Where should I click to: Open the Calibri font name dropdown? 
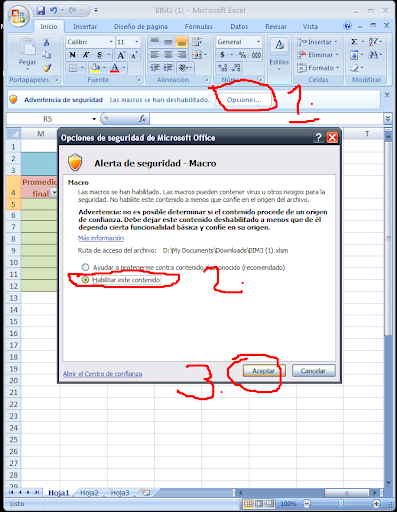(x=111, y=42)
